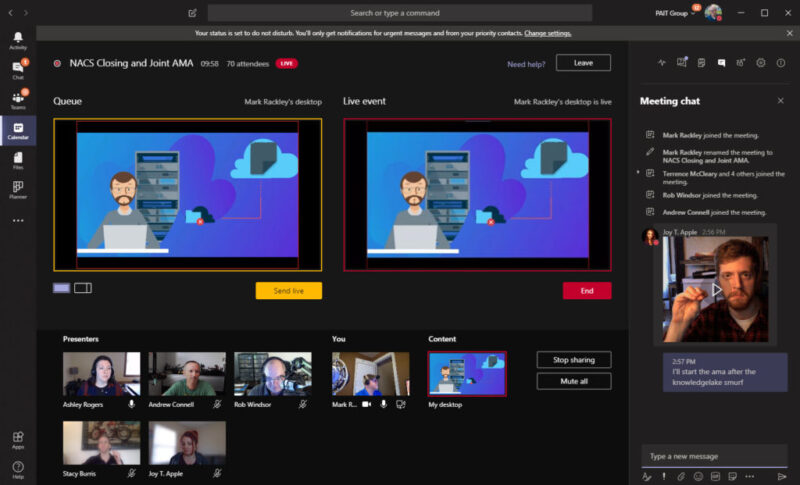
Task: Play Joy T. Apple's video in chat
Action: coord(716,290)
